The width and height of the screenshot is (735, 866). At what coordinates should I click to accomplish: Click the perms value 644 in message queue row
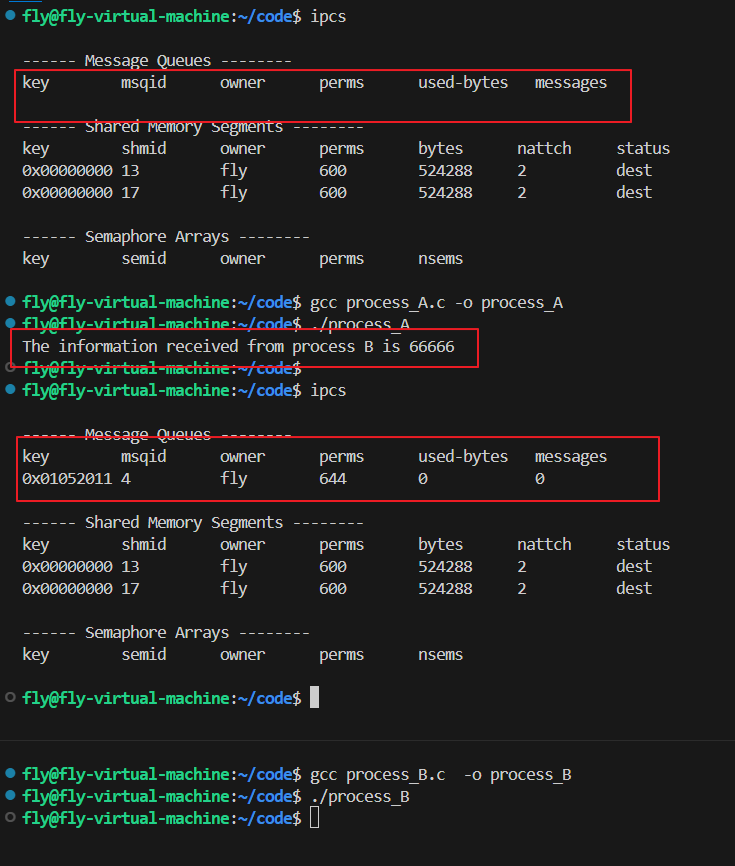(x=333, y=479)
